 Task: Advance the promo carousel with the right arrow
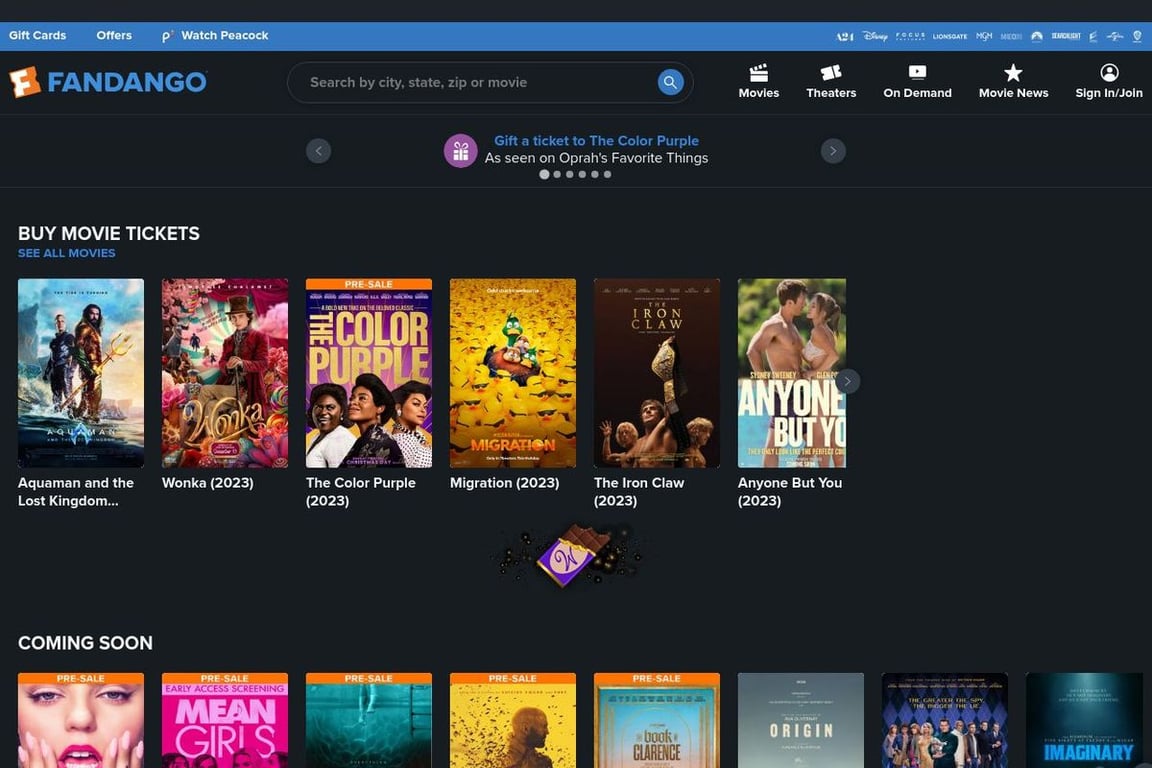coord(833,150)
